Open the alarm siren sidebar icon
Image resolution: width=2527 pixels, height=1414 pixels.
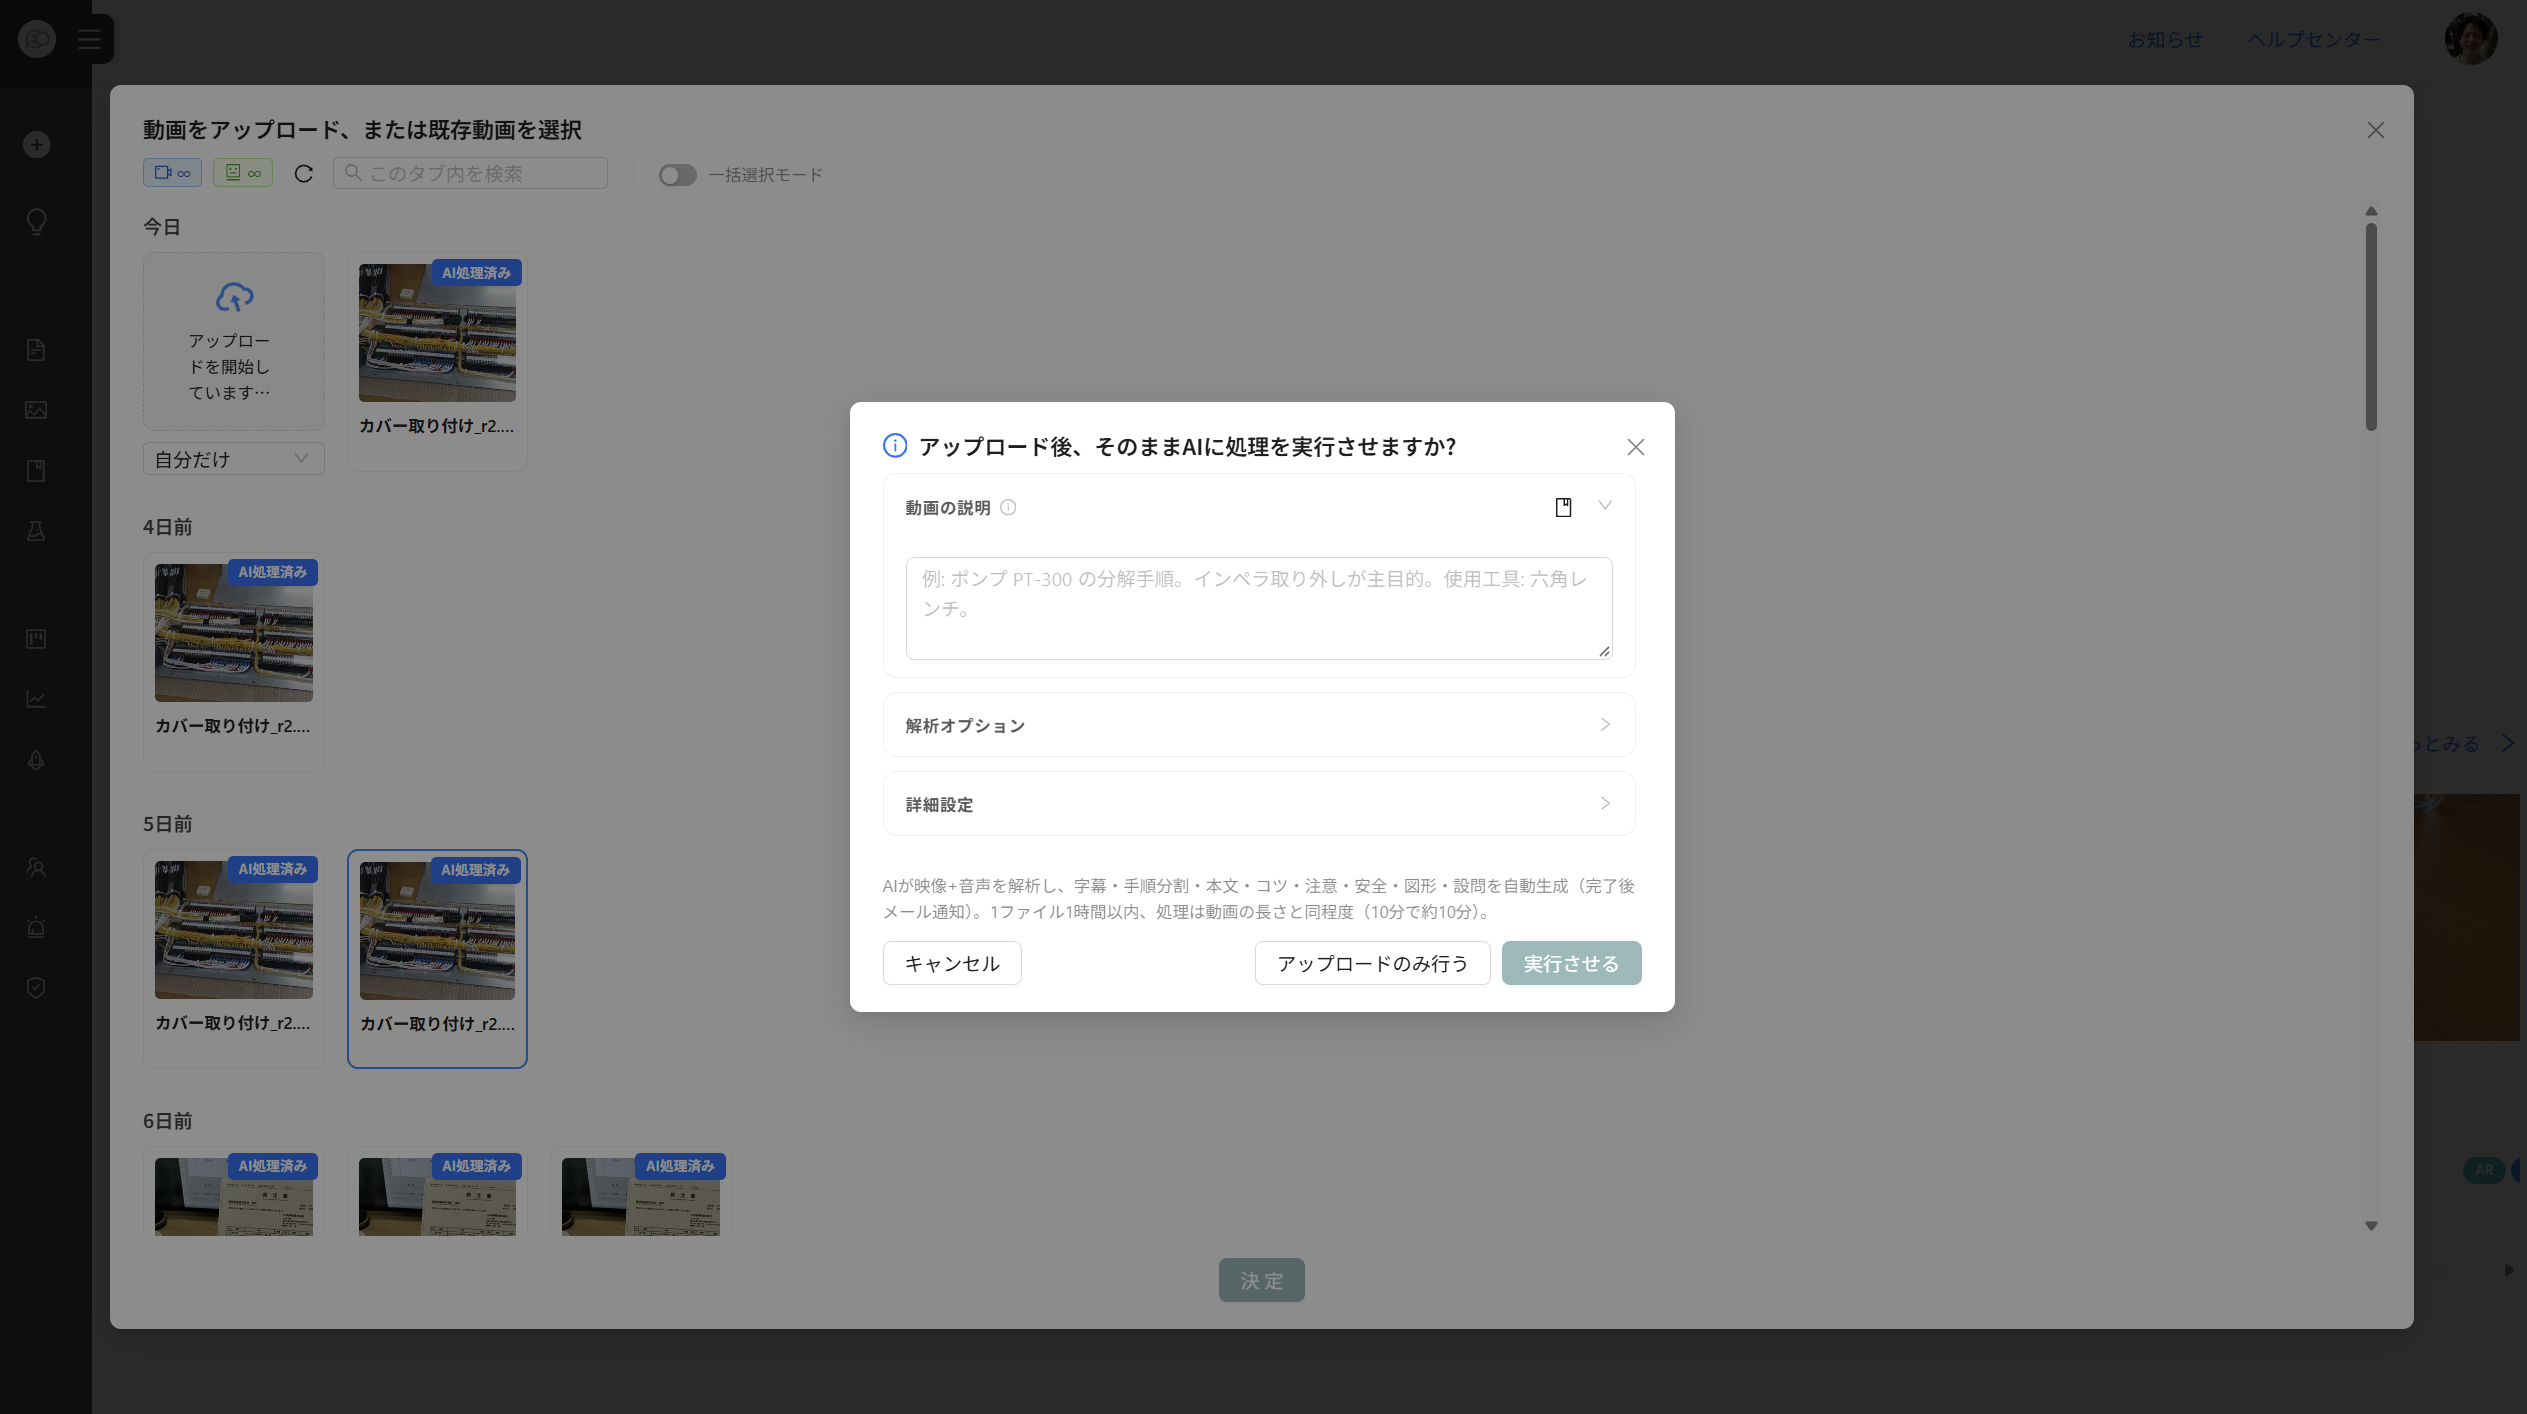(x=36, y=927)
